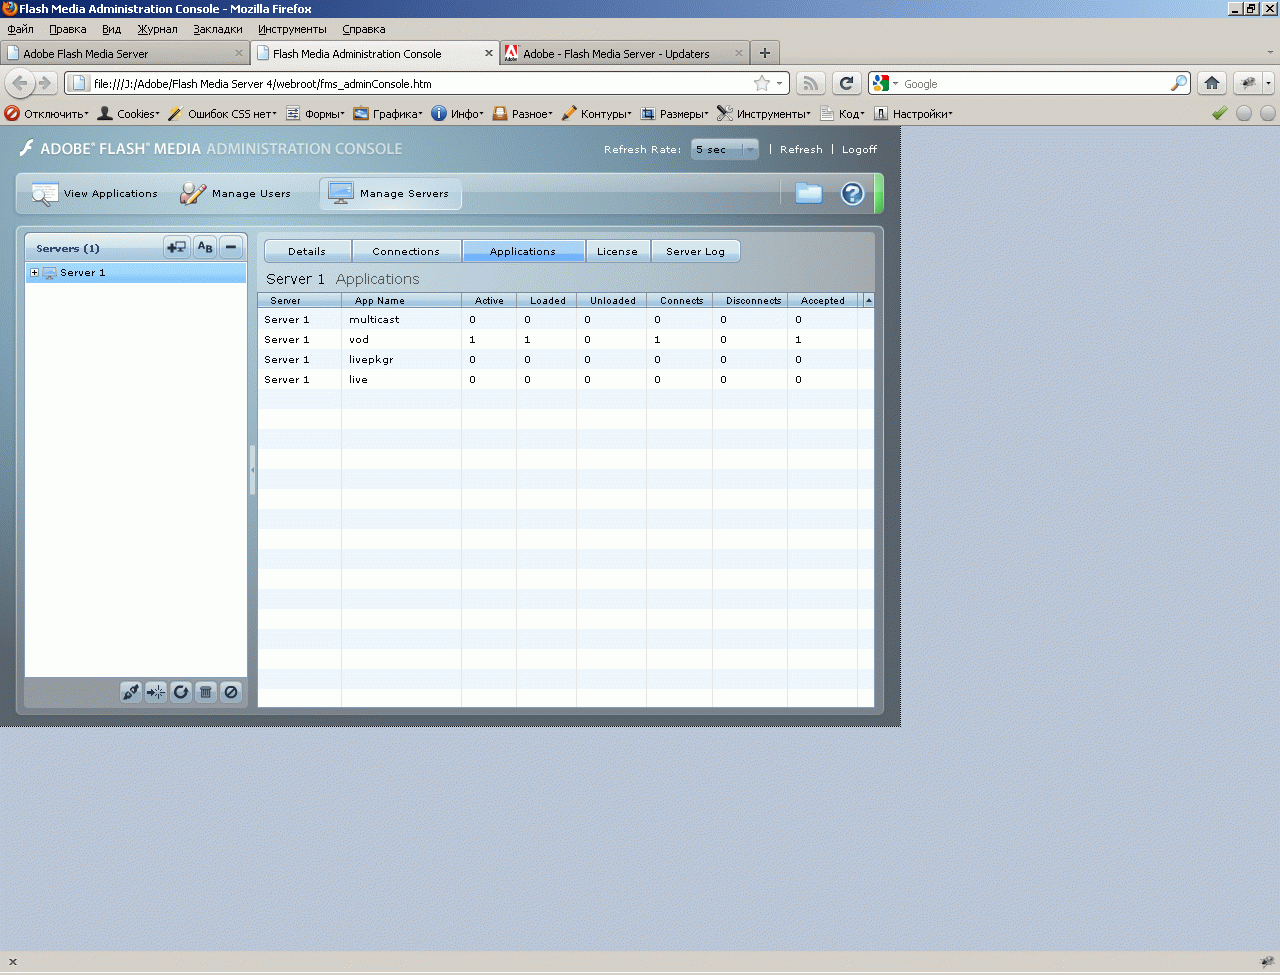Open the Ошибок CSS нет dropdown
1280x975 pixels.
pyautogui.click(x=223, y=113)
